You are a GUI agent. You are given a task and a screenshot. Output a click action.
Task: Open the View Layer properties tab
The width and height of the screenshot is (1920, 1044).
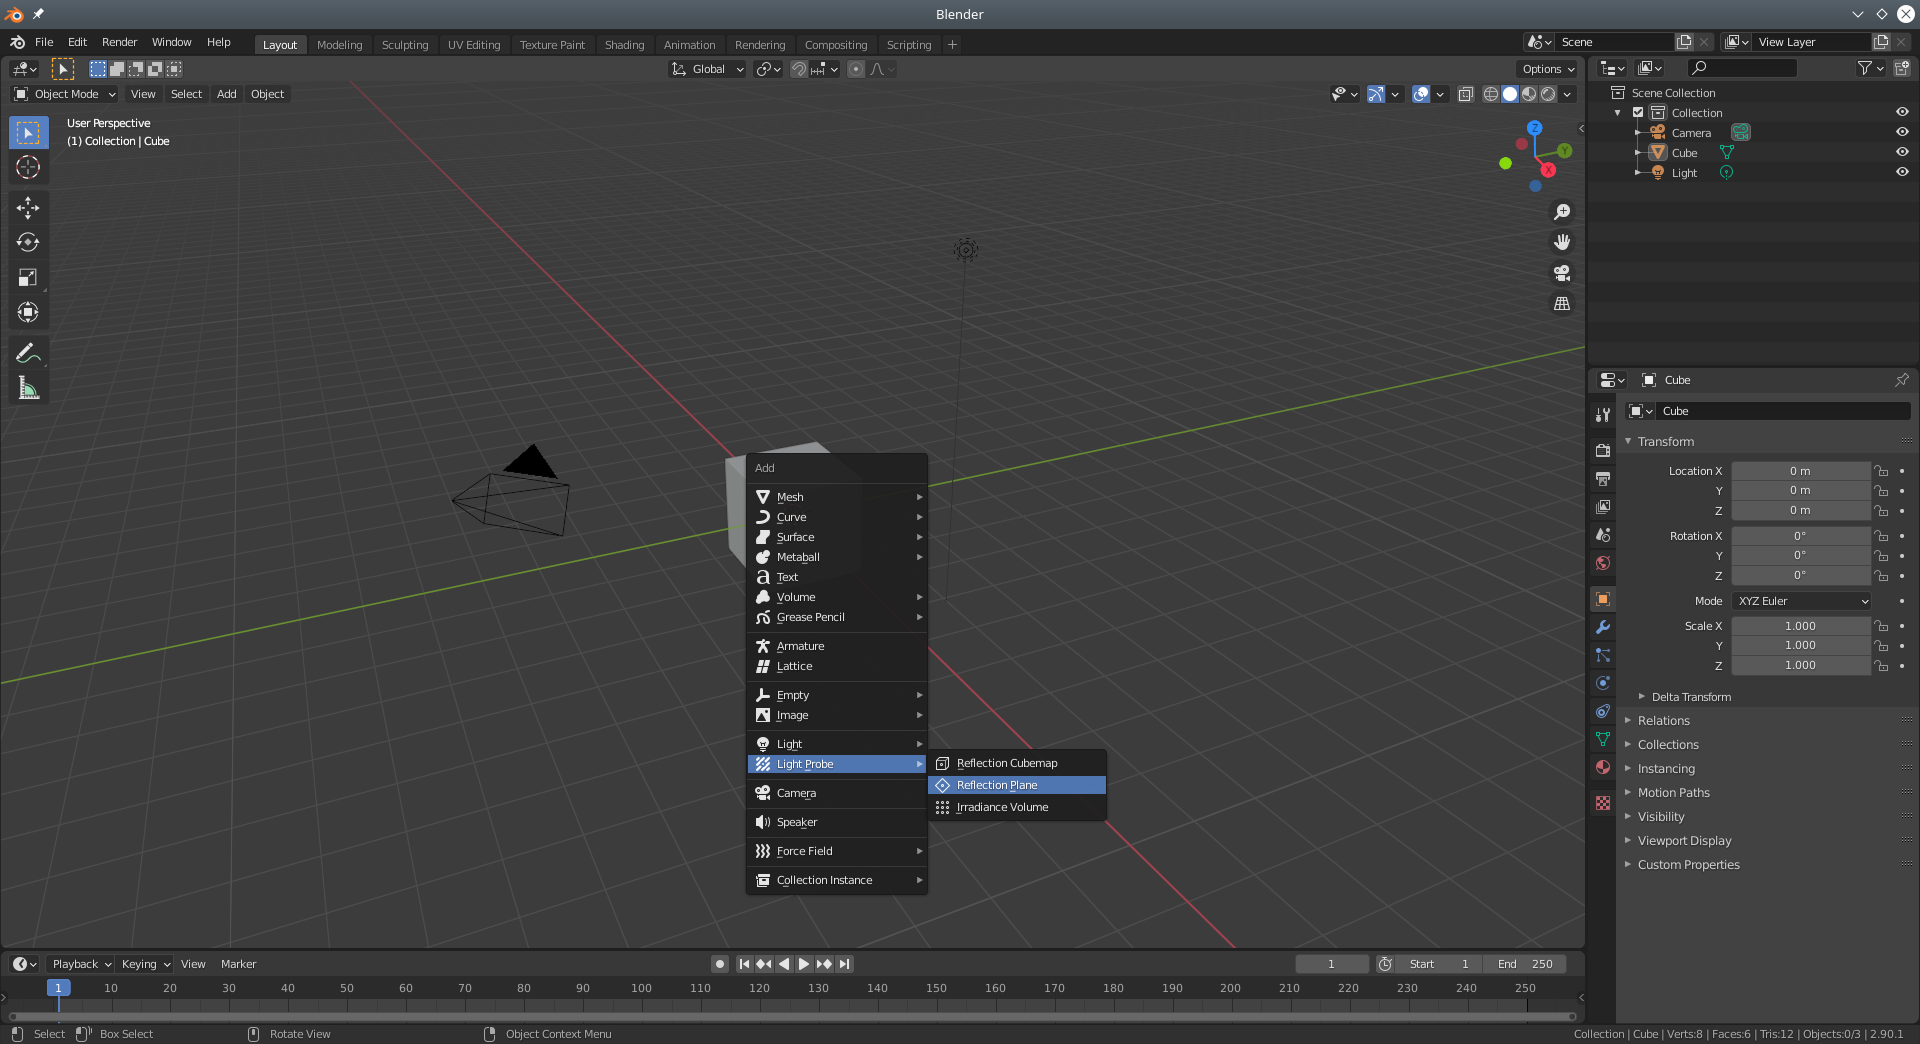[x=1603, y=507]
